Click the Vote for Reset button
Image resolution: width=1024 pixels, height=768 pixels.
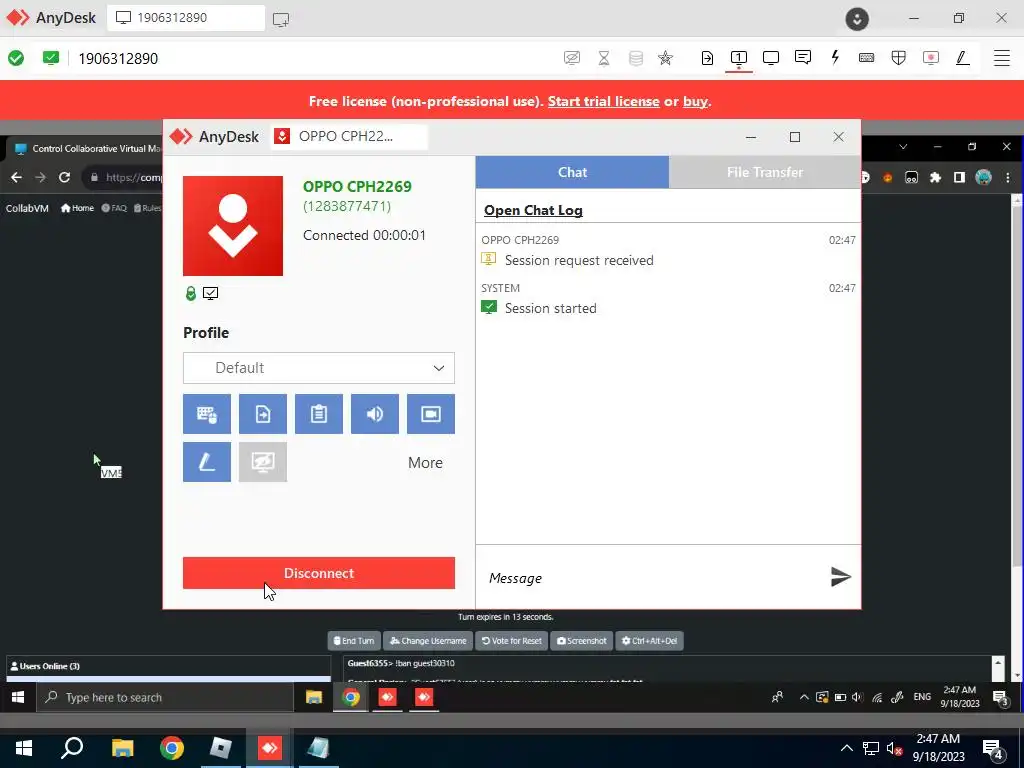(511, 641)
